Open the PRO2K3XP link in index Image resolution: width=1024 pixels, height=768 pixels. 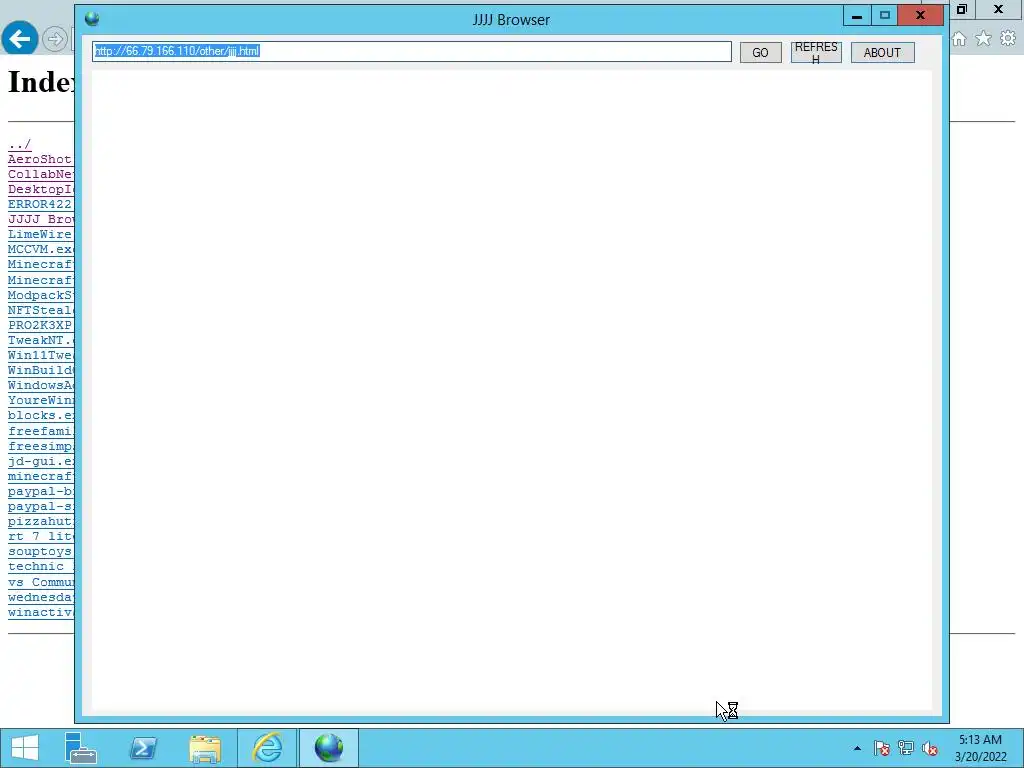click(x=40, y=325)
